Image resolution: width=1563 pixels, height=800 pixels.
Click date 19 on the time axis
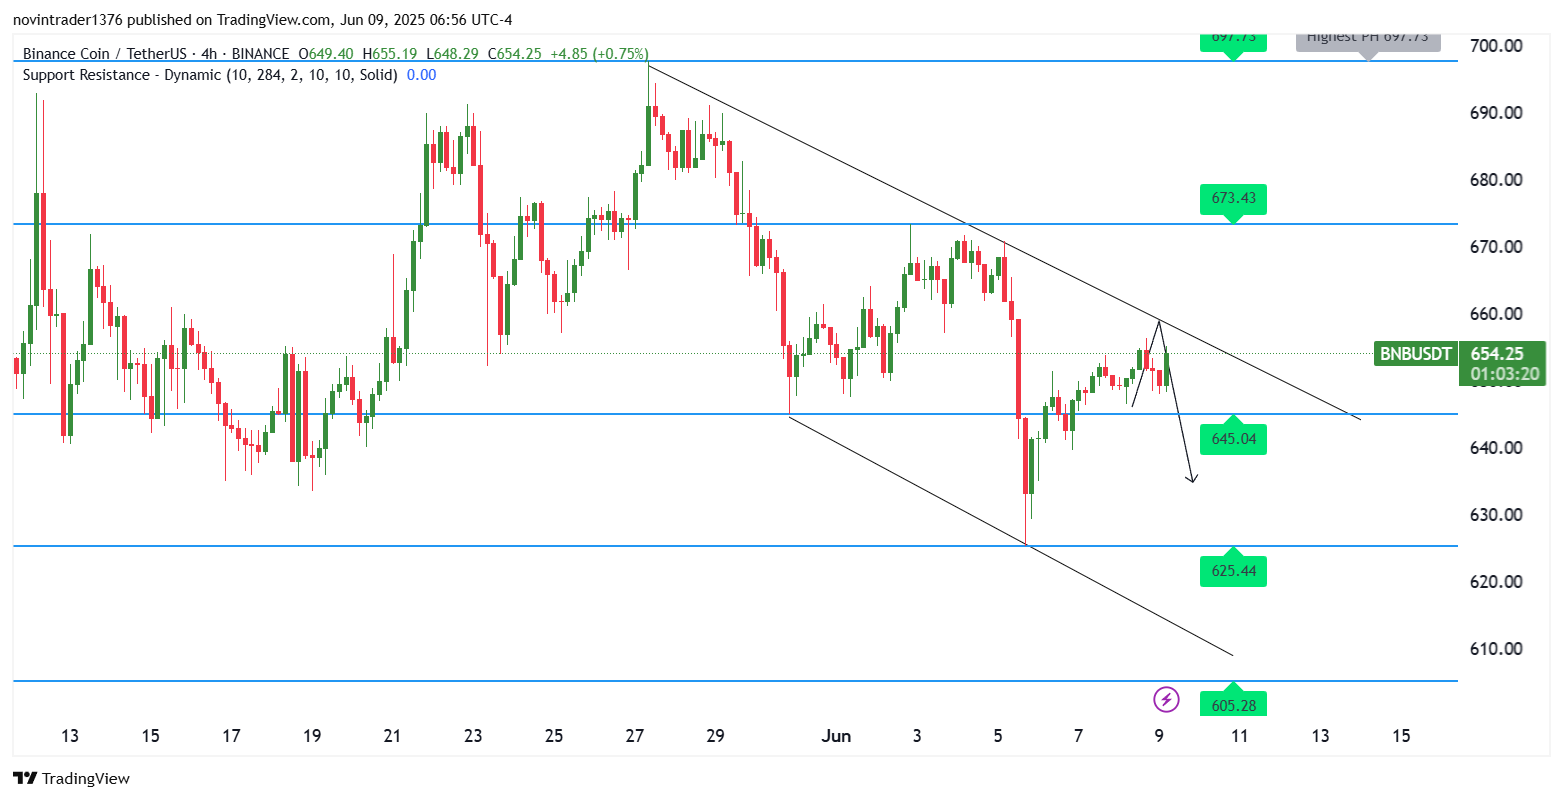312,736
